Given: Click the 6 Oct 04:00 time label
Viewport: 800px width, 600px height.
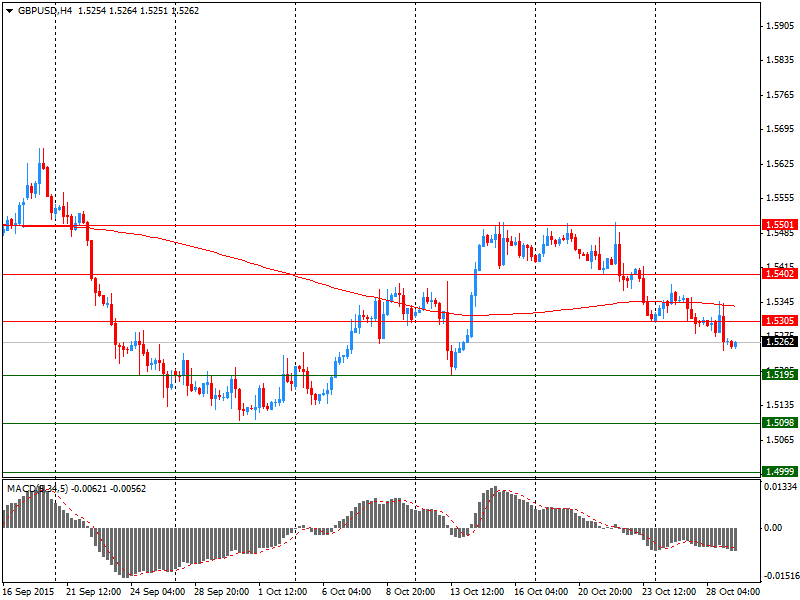Looking at the screenshot, I should (347, 592).
